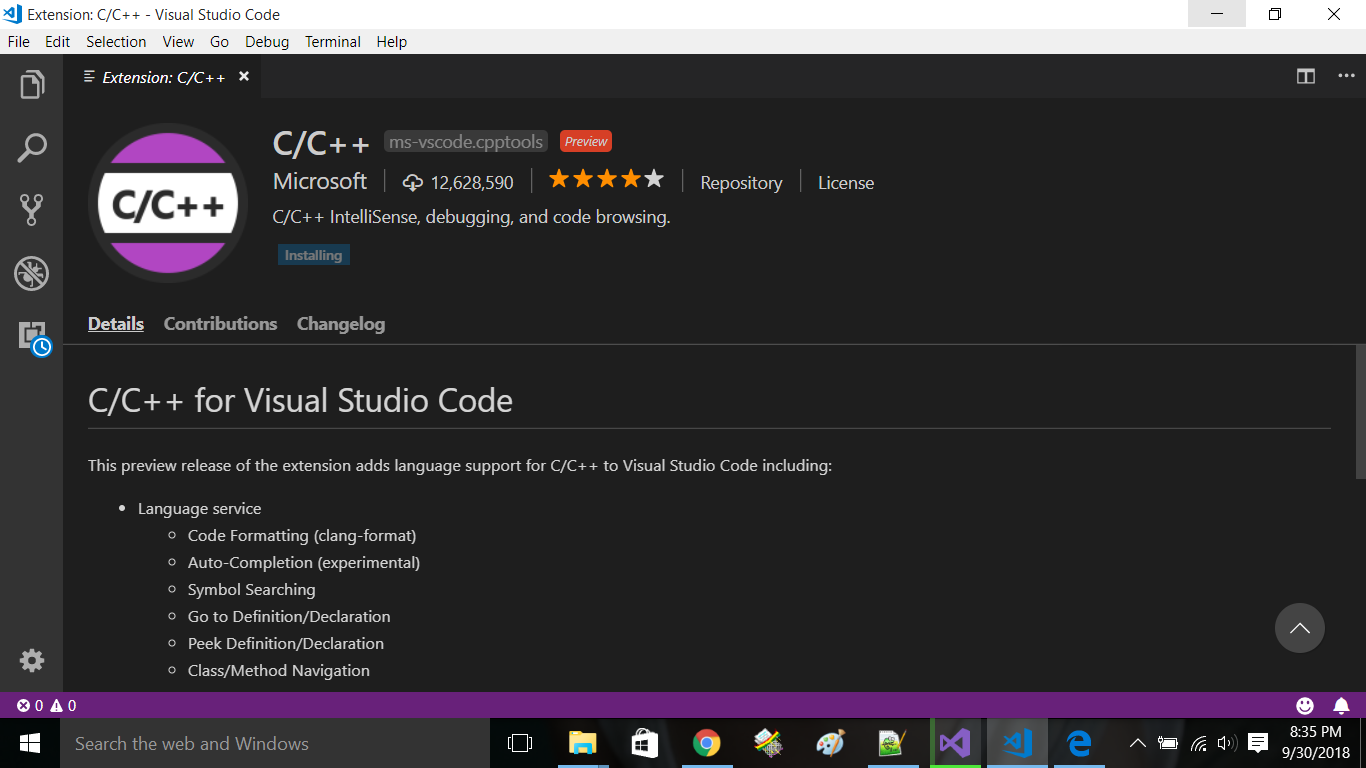Open Microsoft Edge from the taskbar

(x=1079, y=743)
